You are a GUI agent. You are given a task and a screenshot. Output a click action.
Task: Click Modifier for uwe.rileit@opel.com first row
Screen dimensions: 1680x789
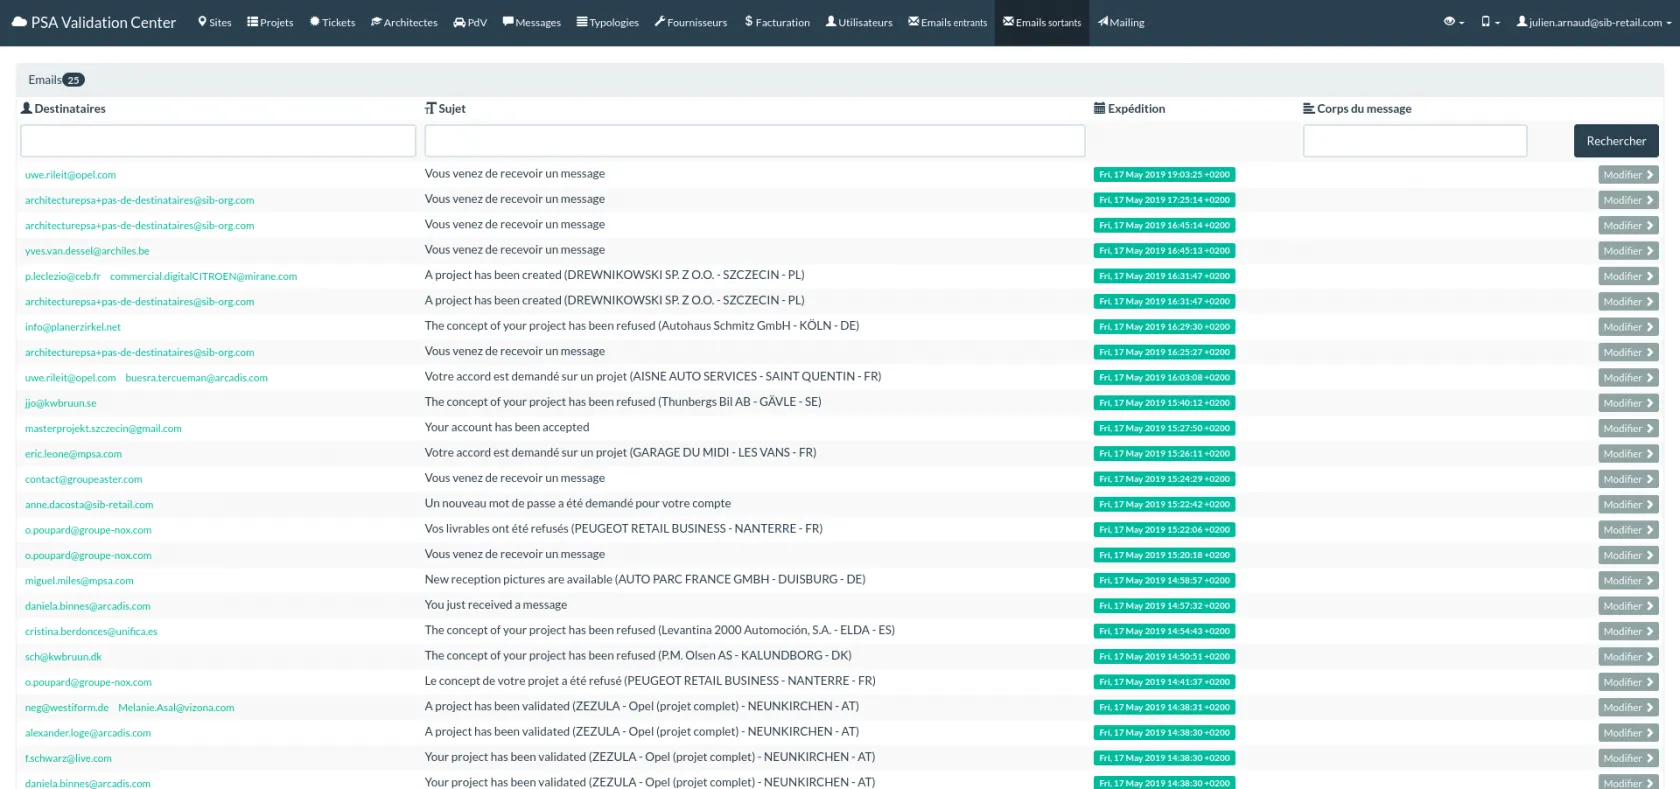click(x=1628, y=175)
